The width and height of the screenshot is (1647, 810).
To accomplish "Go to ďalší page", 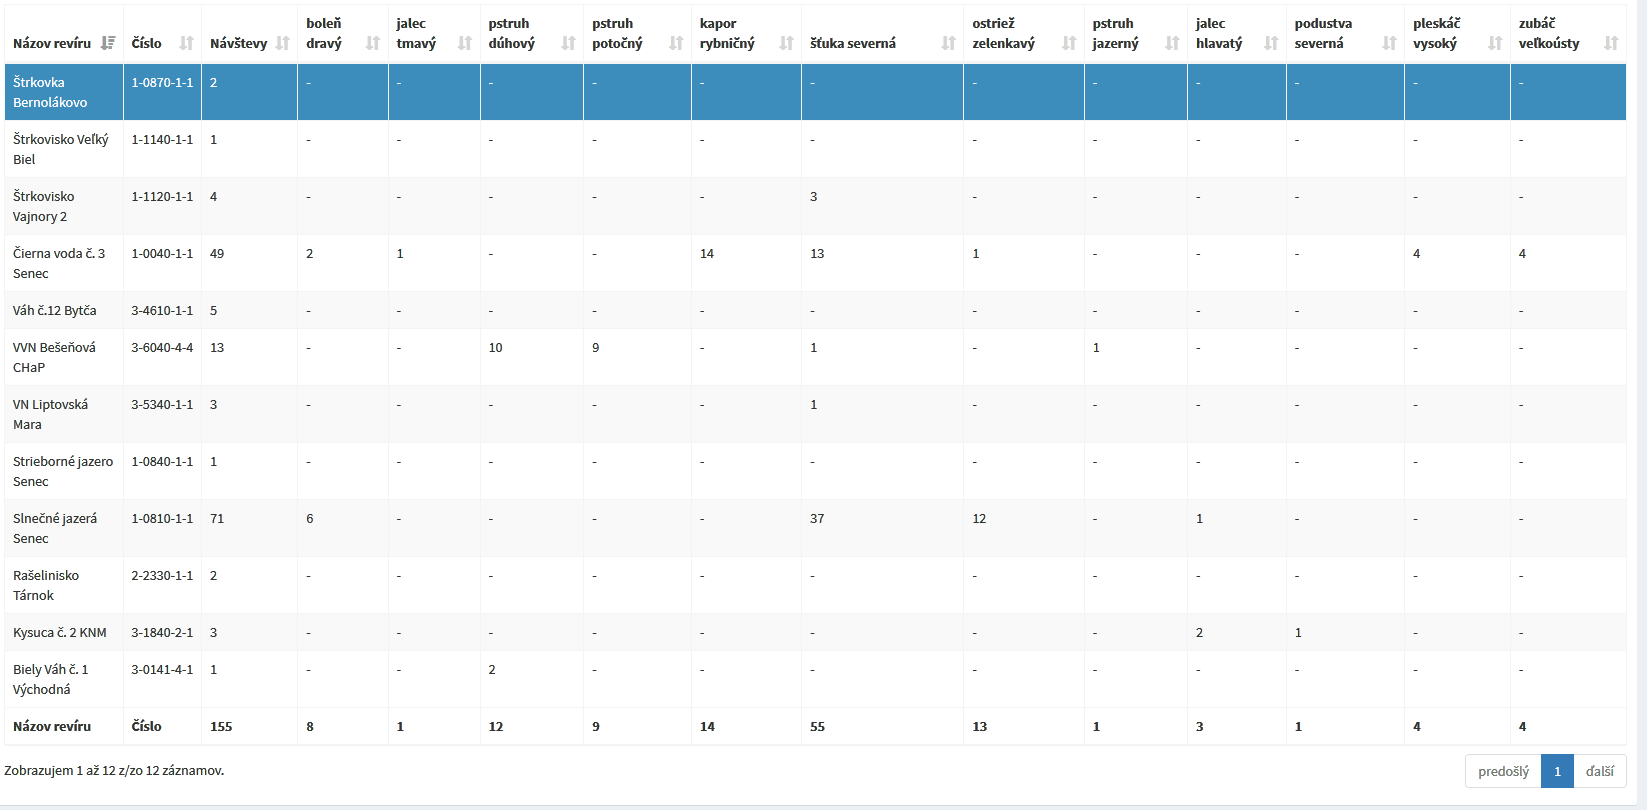I will coord(1600,771).
